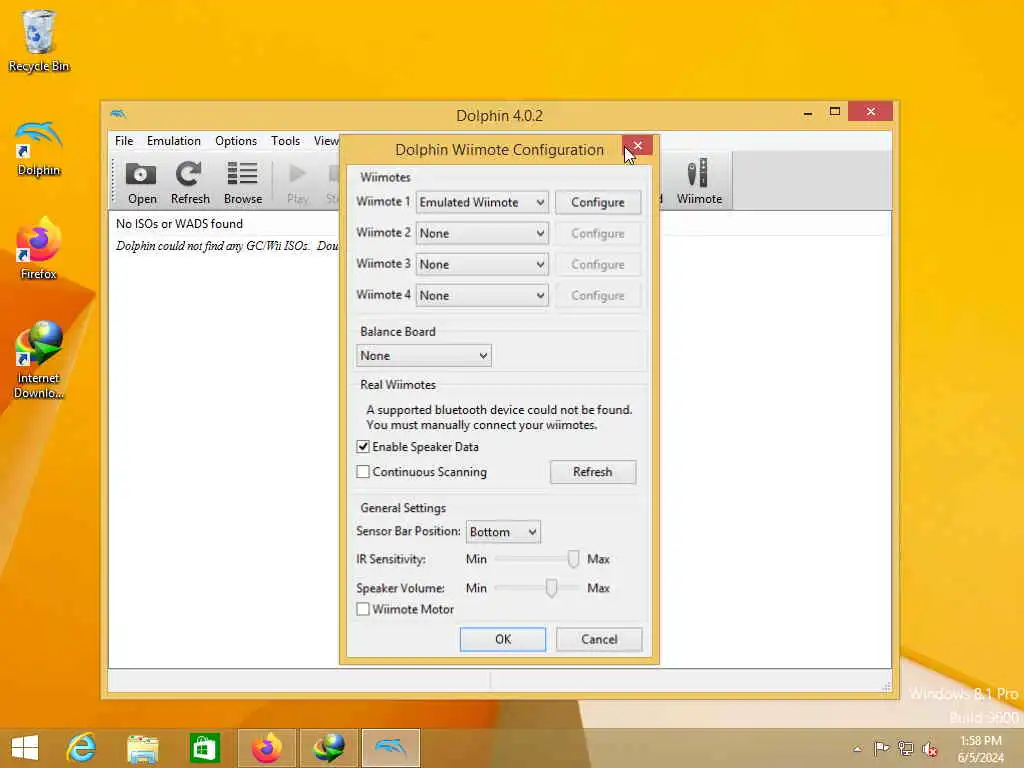Select the Dolphin desktop shortcut
This screenshot has height=768, width=1024.
point(39,149)
